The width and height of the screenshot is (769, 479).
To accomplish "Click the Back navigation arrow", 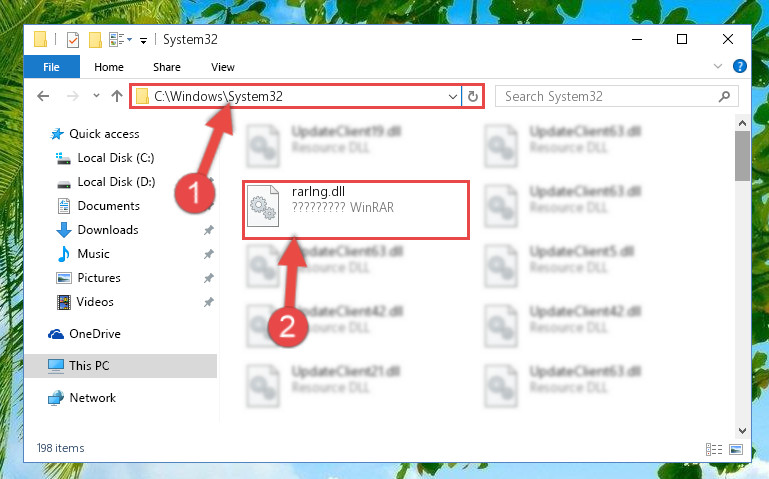I will pyautogui.click(x=43, y=96).
